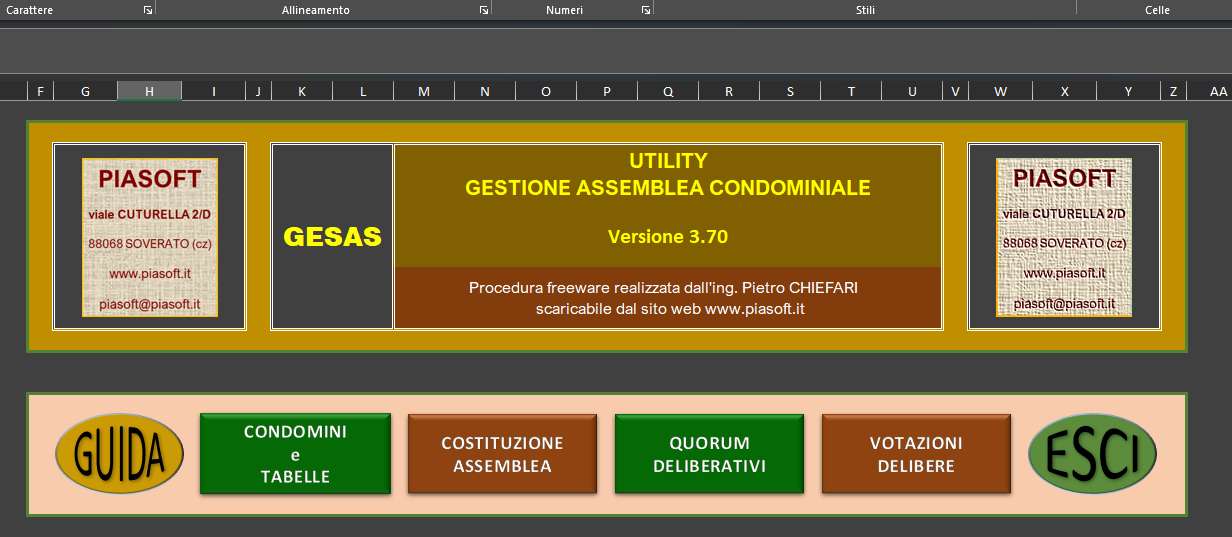The height and width of the screenshot is (537, 1232).
Task: Select column Q header
Action: (668, 91)
